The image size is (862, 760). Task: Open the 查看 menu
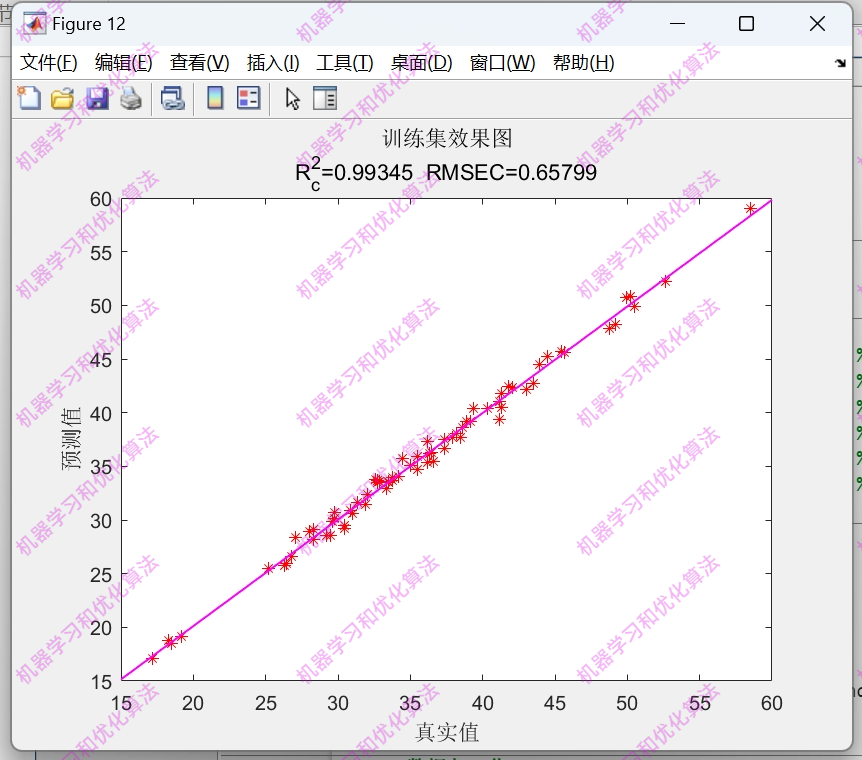click(196, 61)
